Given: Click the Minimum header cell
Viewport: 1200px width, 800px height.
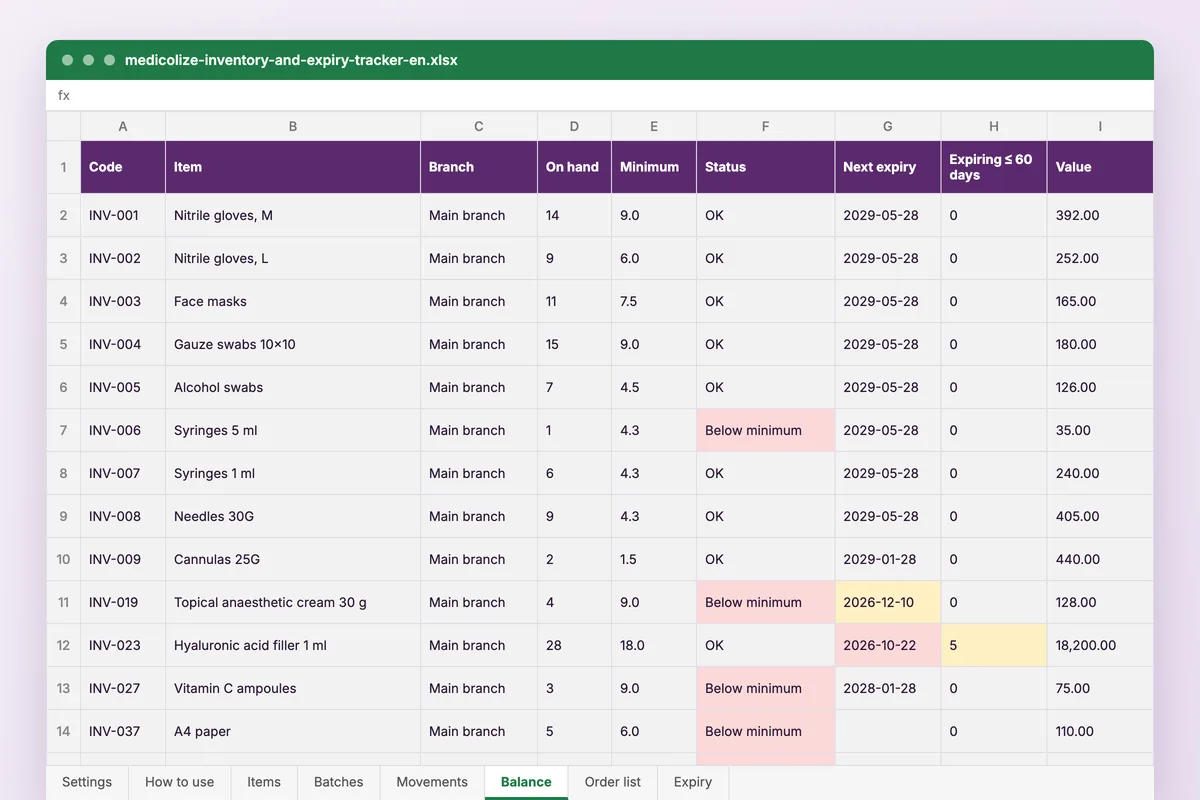Looking at the screenshot, I should (654, 167).
